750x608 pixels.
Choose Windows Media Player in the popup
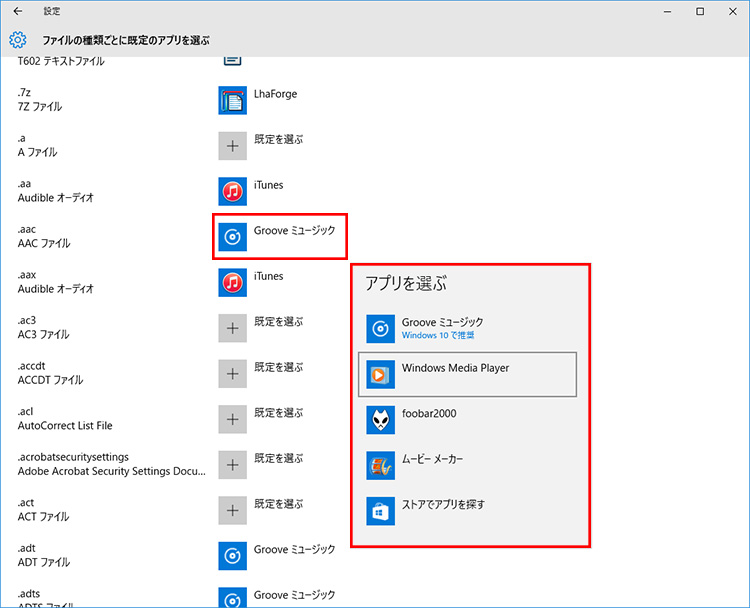[467, 374]
